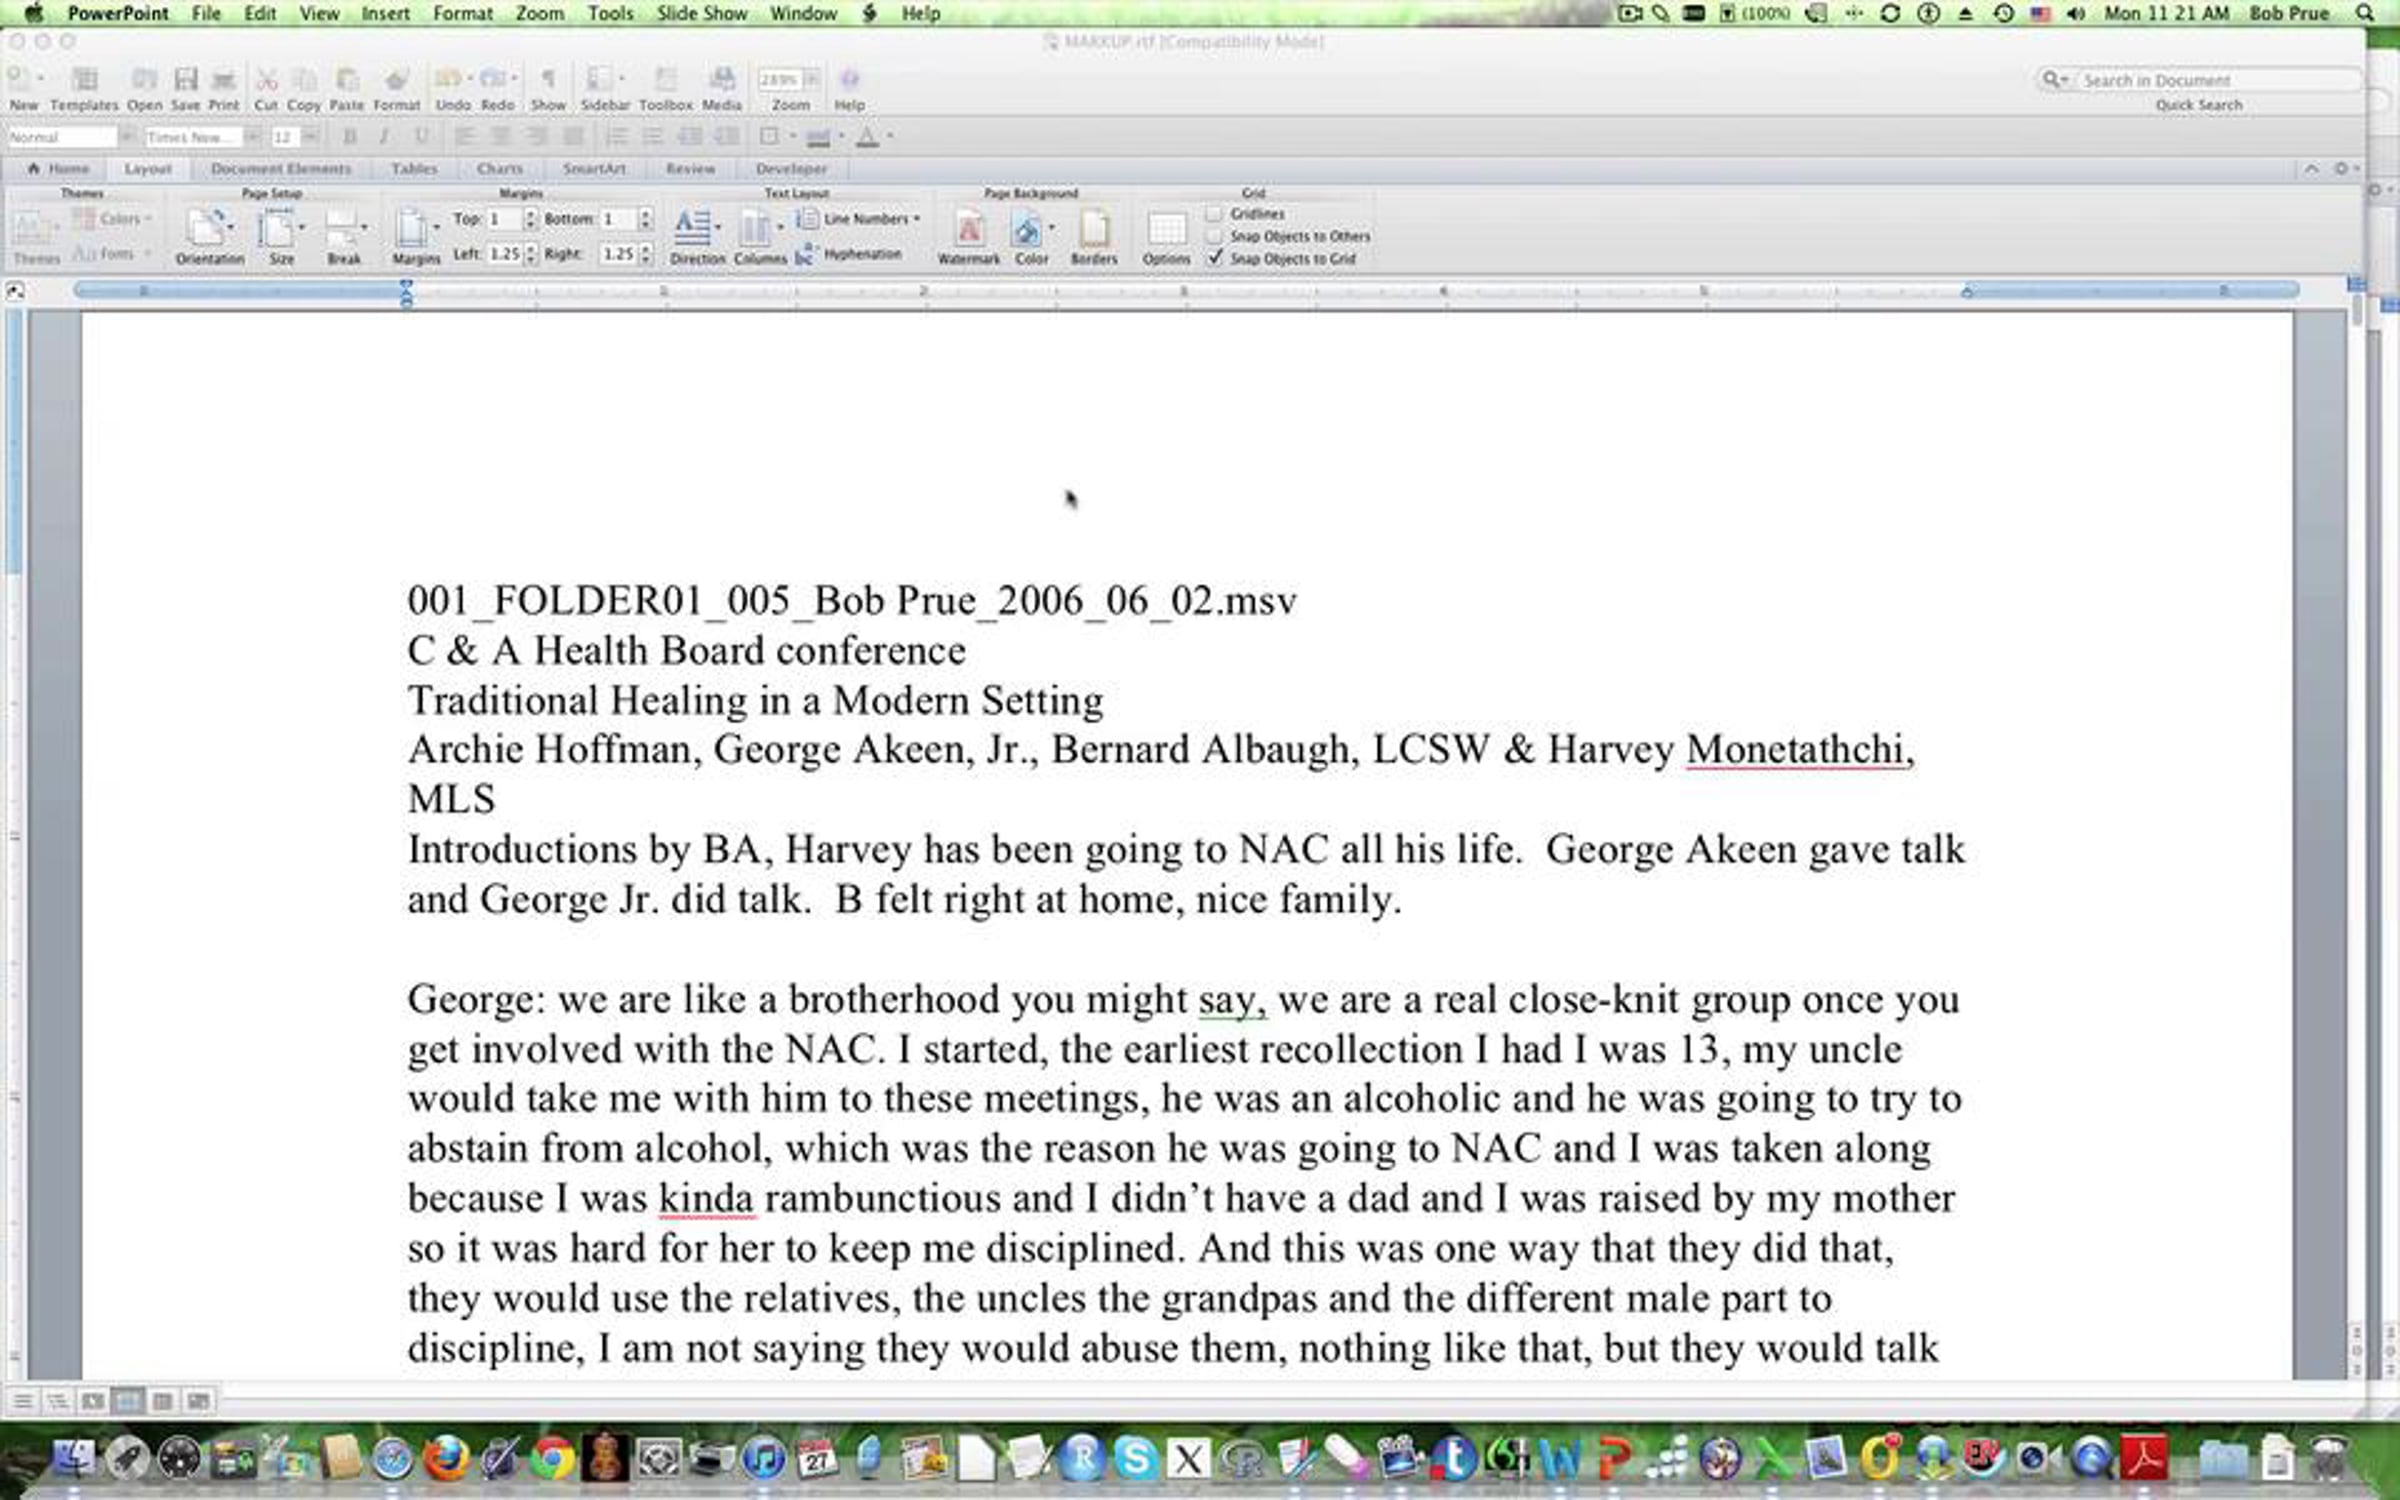Check Snap Objects to Others

[x=1215, y=237]
